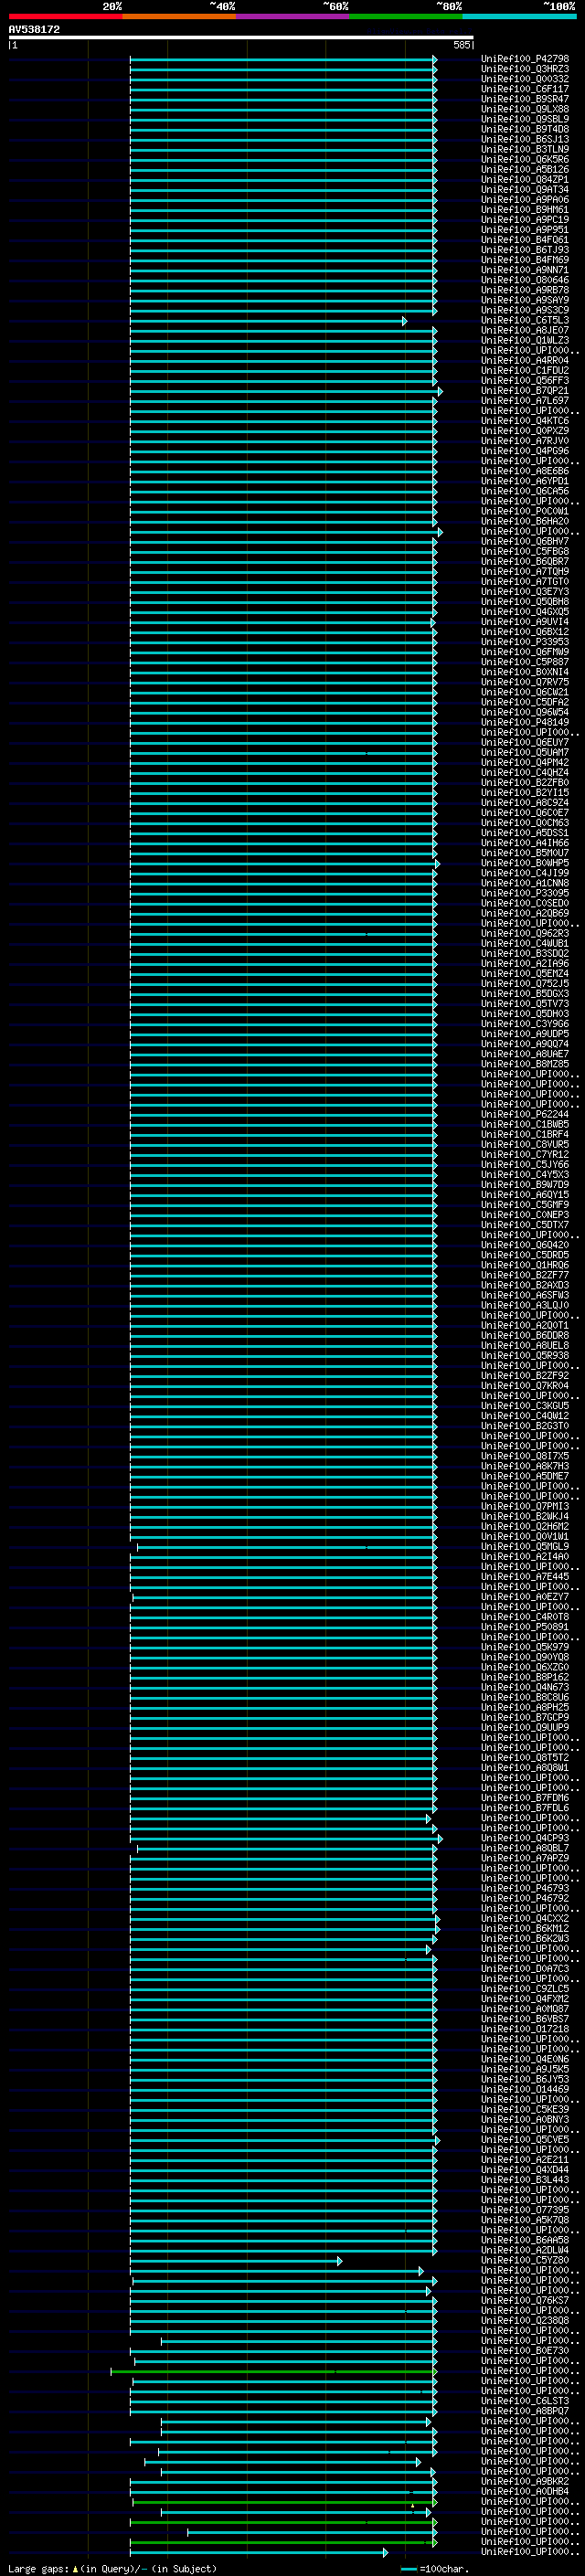Open entry UniRef100_Q84ZP1
Image resolution: width=585 pixels, height=2576 pixels.
pyautogui.click(x=525, y=180)
